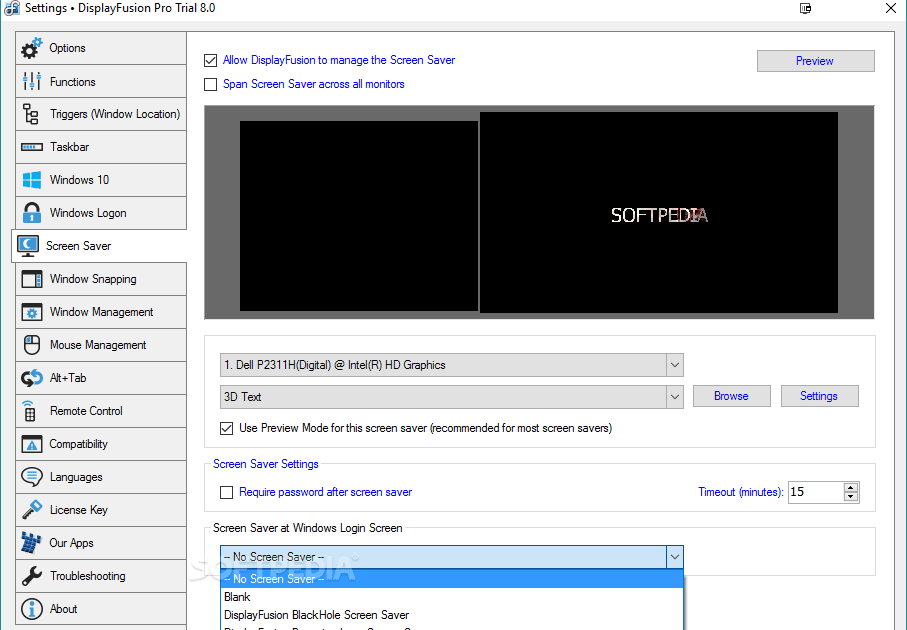Click the Functions sliders icon
This screenshot has width=907, height=630.
click(x=32, y=82)
